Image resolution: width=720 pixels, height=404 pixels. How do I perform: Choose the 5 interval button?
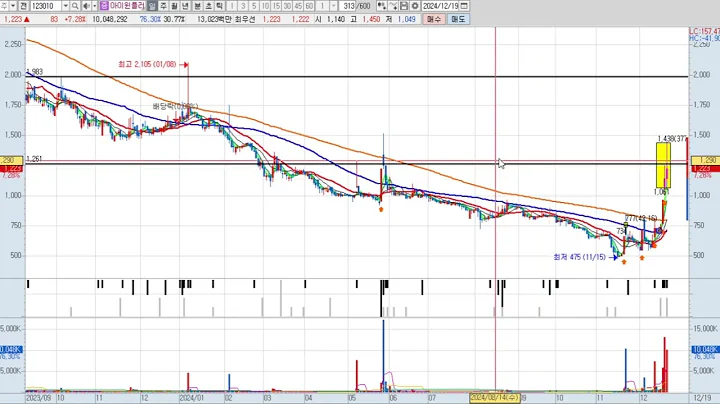coord(254,6)
